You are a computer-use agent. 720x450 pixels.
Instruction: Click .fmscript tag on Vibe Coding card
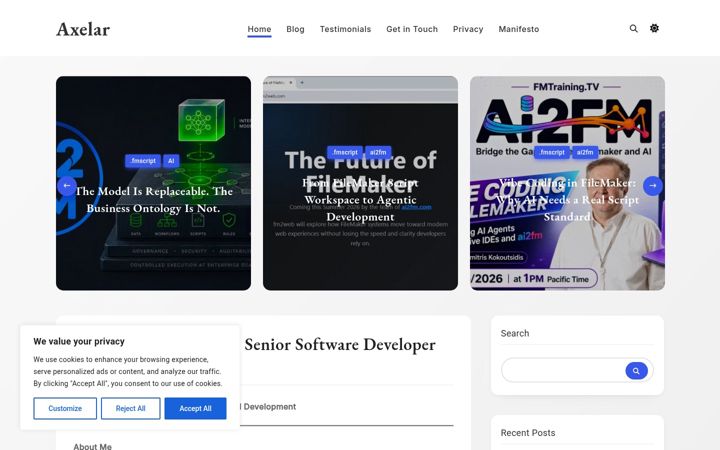click(552, 152)
